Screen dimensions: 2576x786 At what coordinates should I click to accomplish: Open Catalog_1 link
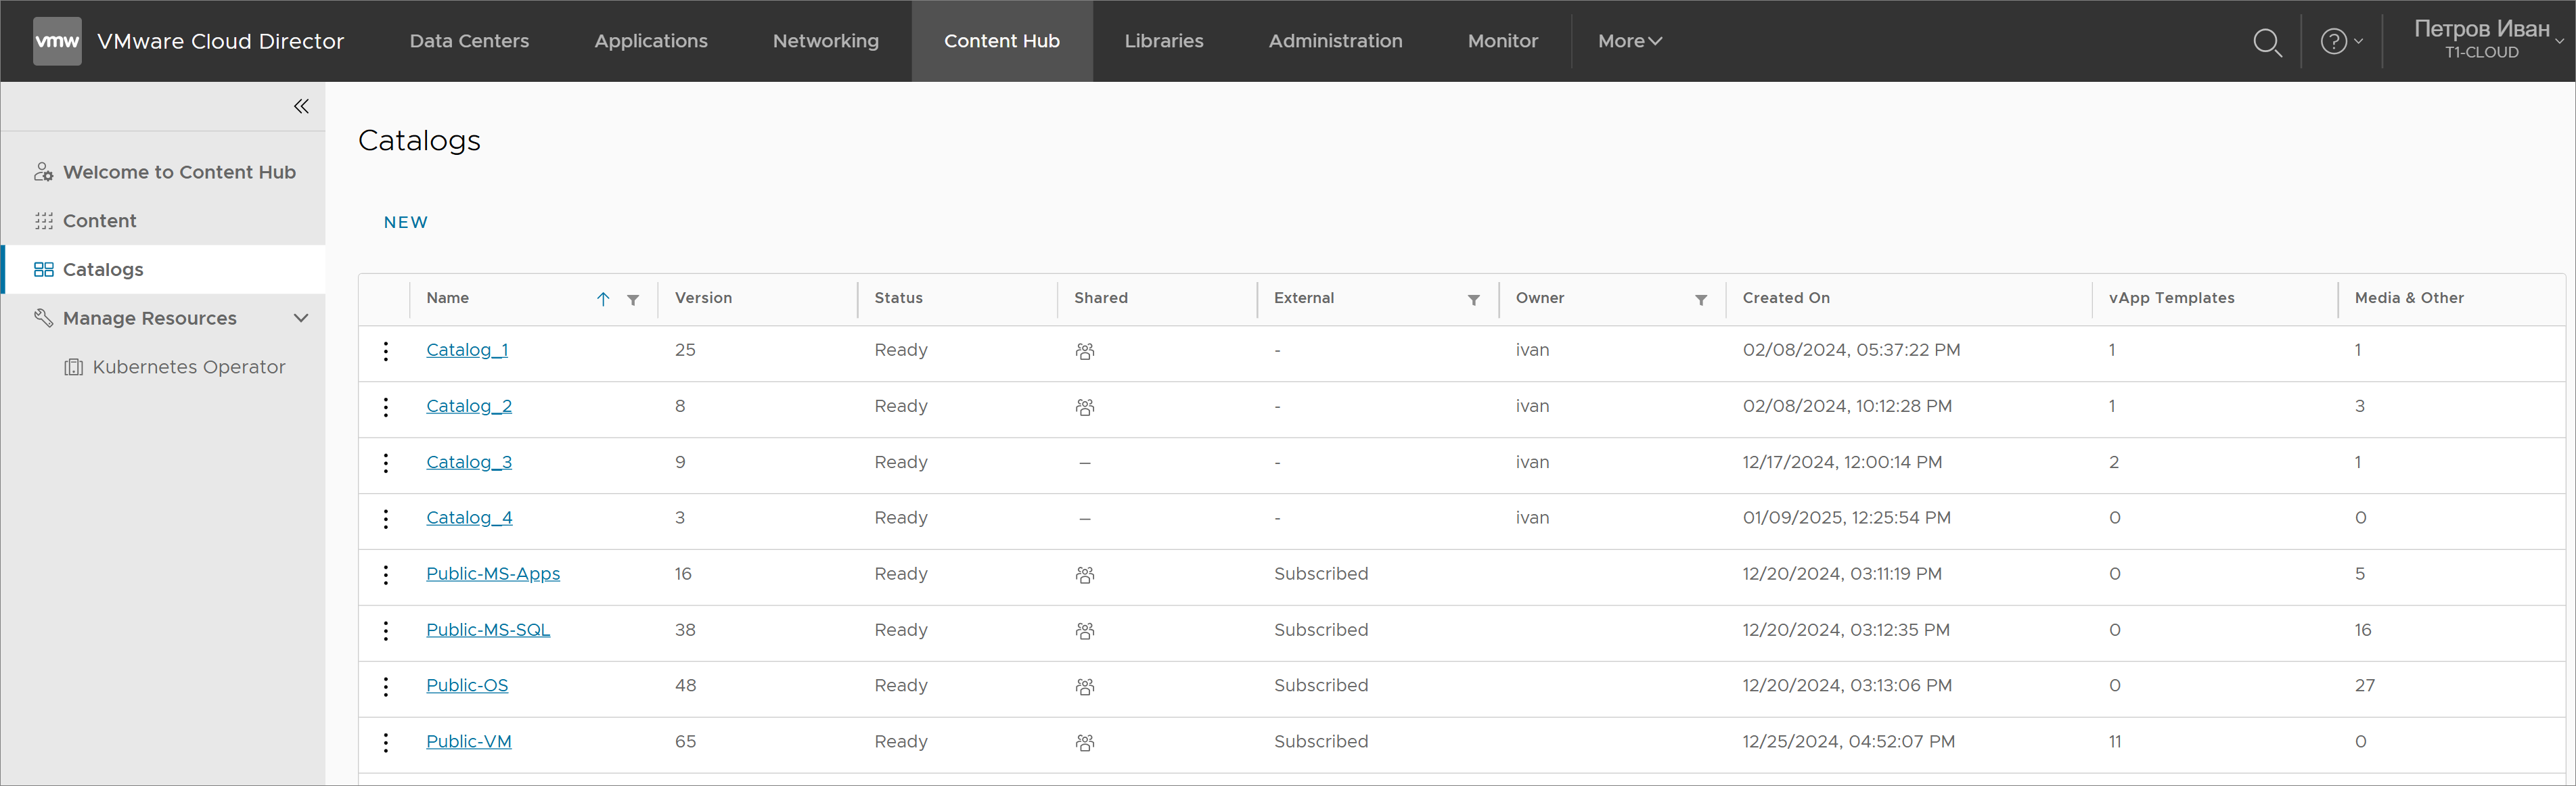pos(467,350)
